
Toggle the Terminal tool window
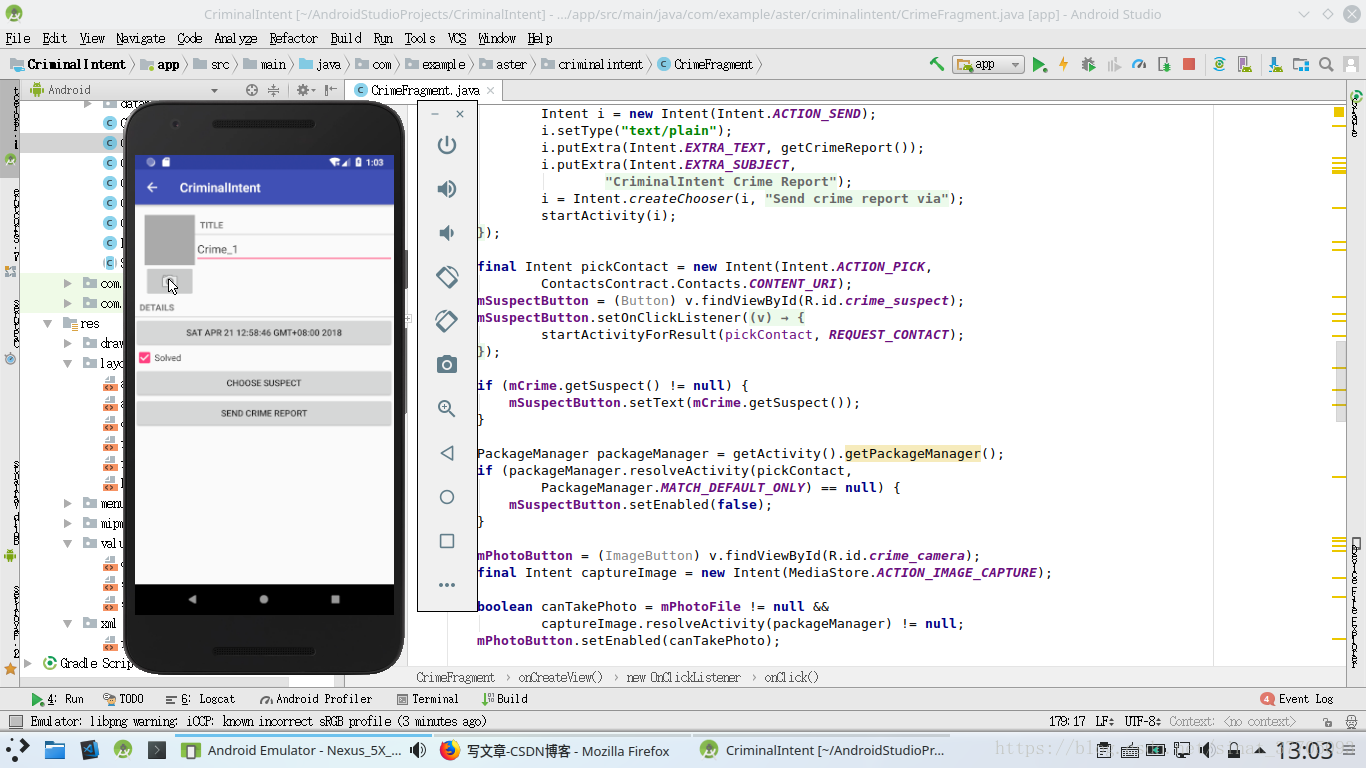pyautogui.click(x=428, y=699)
